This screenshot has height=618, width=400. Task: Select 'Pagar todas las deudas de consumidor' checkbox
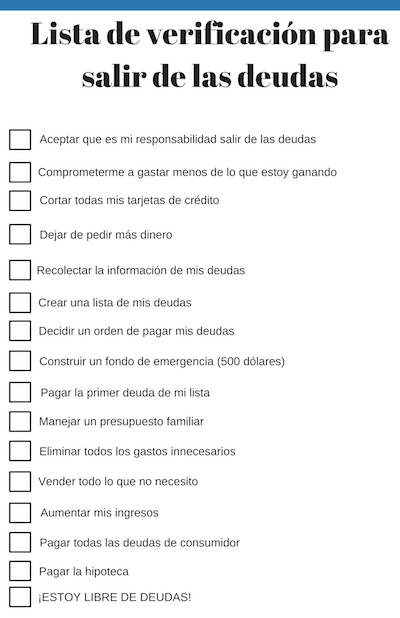click(x=20, y=542)
